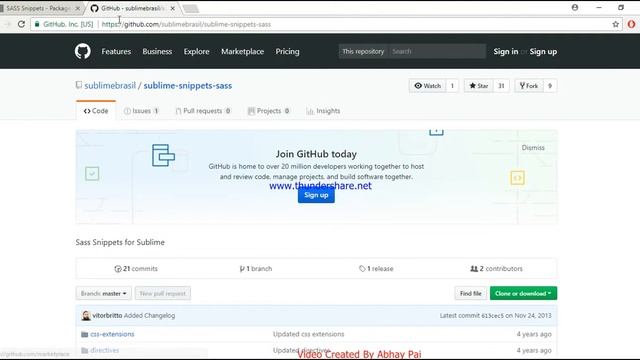Select the Code tab
Screen dimensions: 640x360
[96, 111]
